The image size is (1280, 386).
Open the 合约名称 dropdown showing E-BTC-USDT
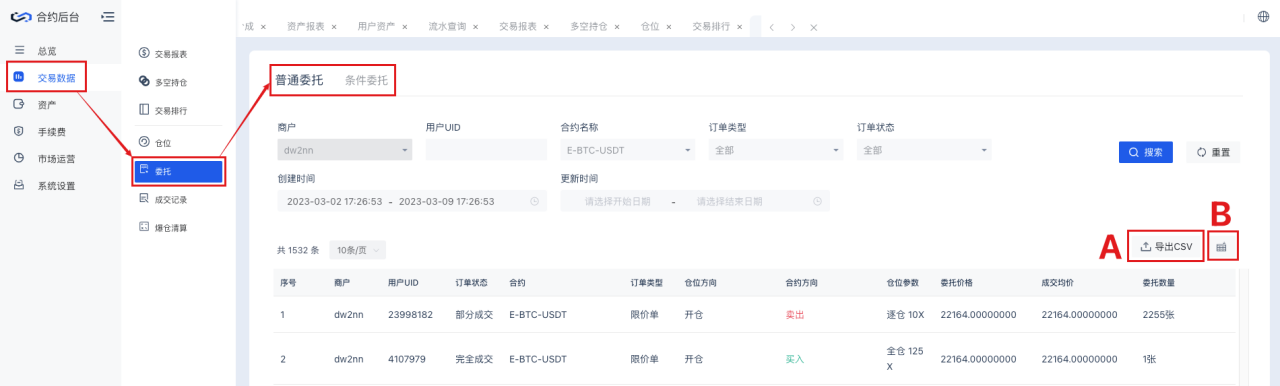point(628,150)
